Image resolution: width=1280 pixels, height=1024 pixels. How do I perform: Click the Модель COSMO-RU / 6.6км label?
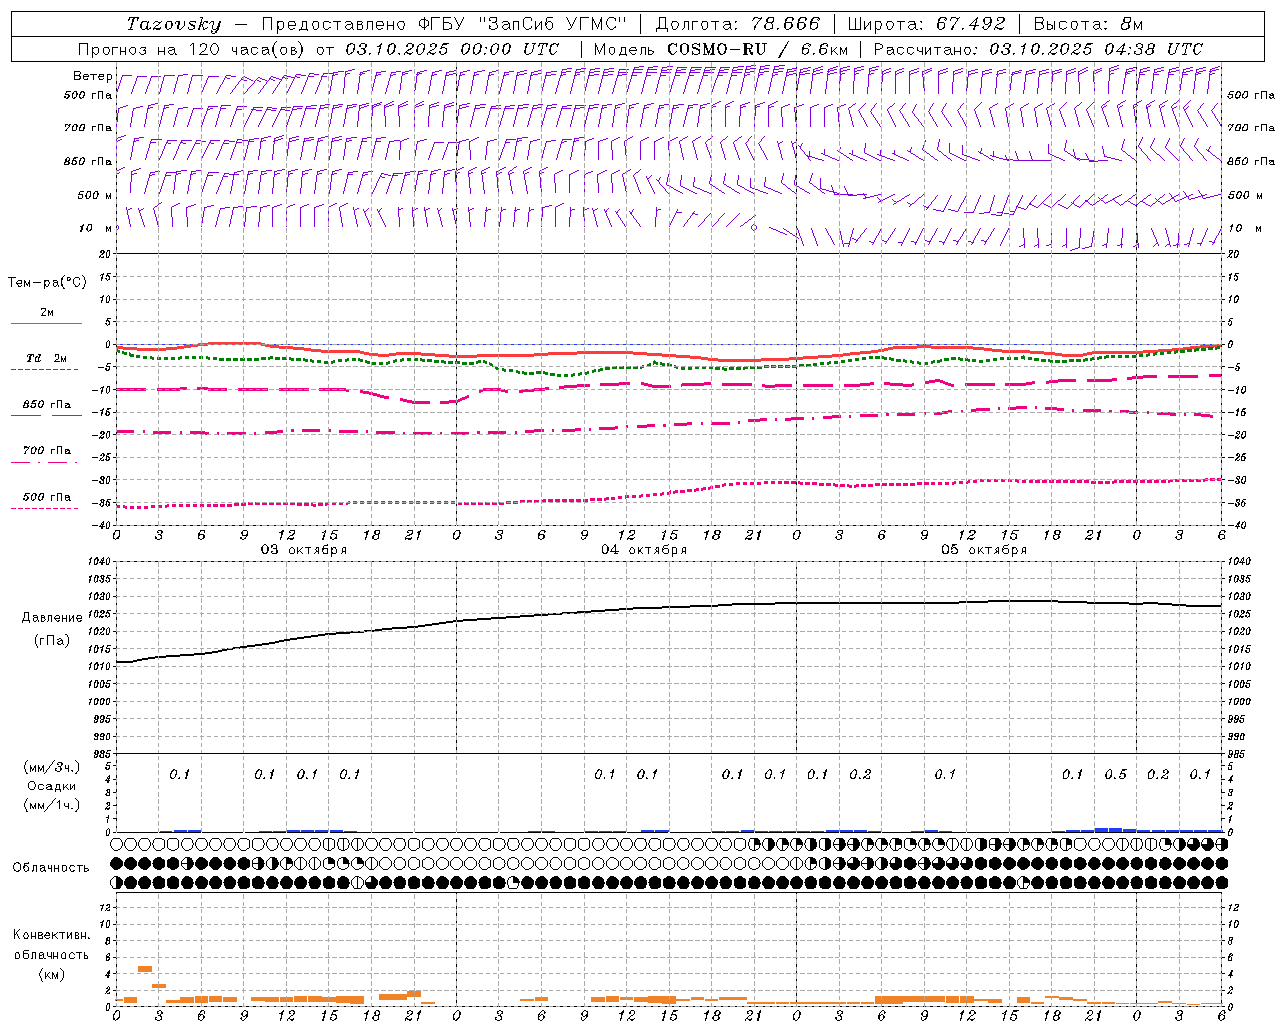pos(721,49)
